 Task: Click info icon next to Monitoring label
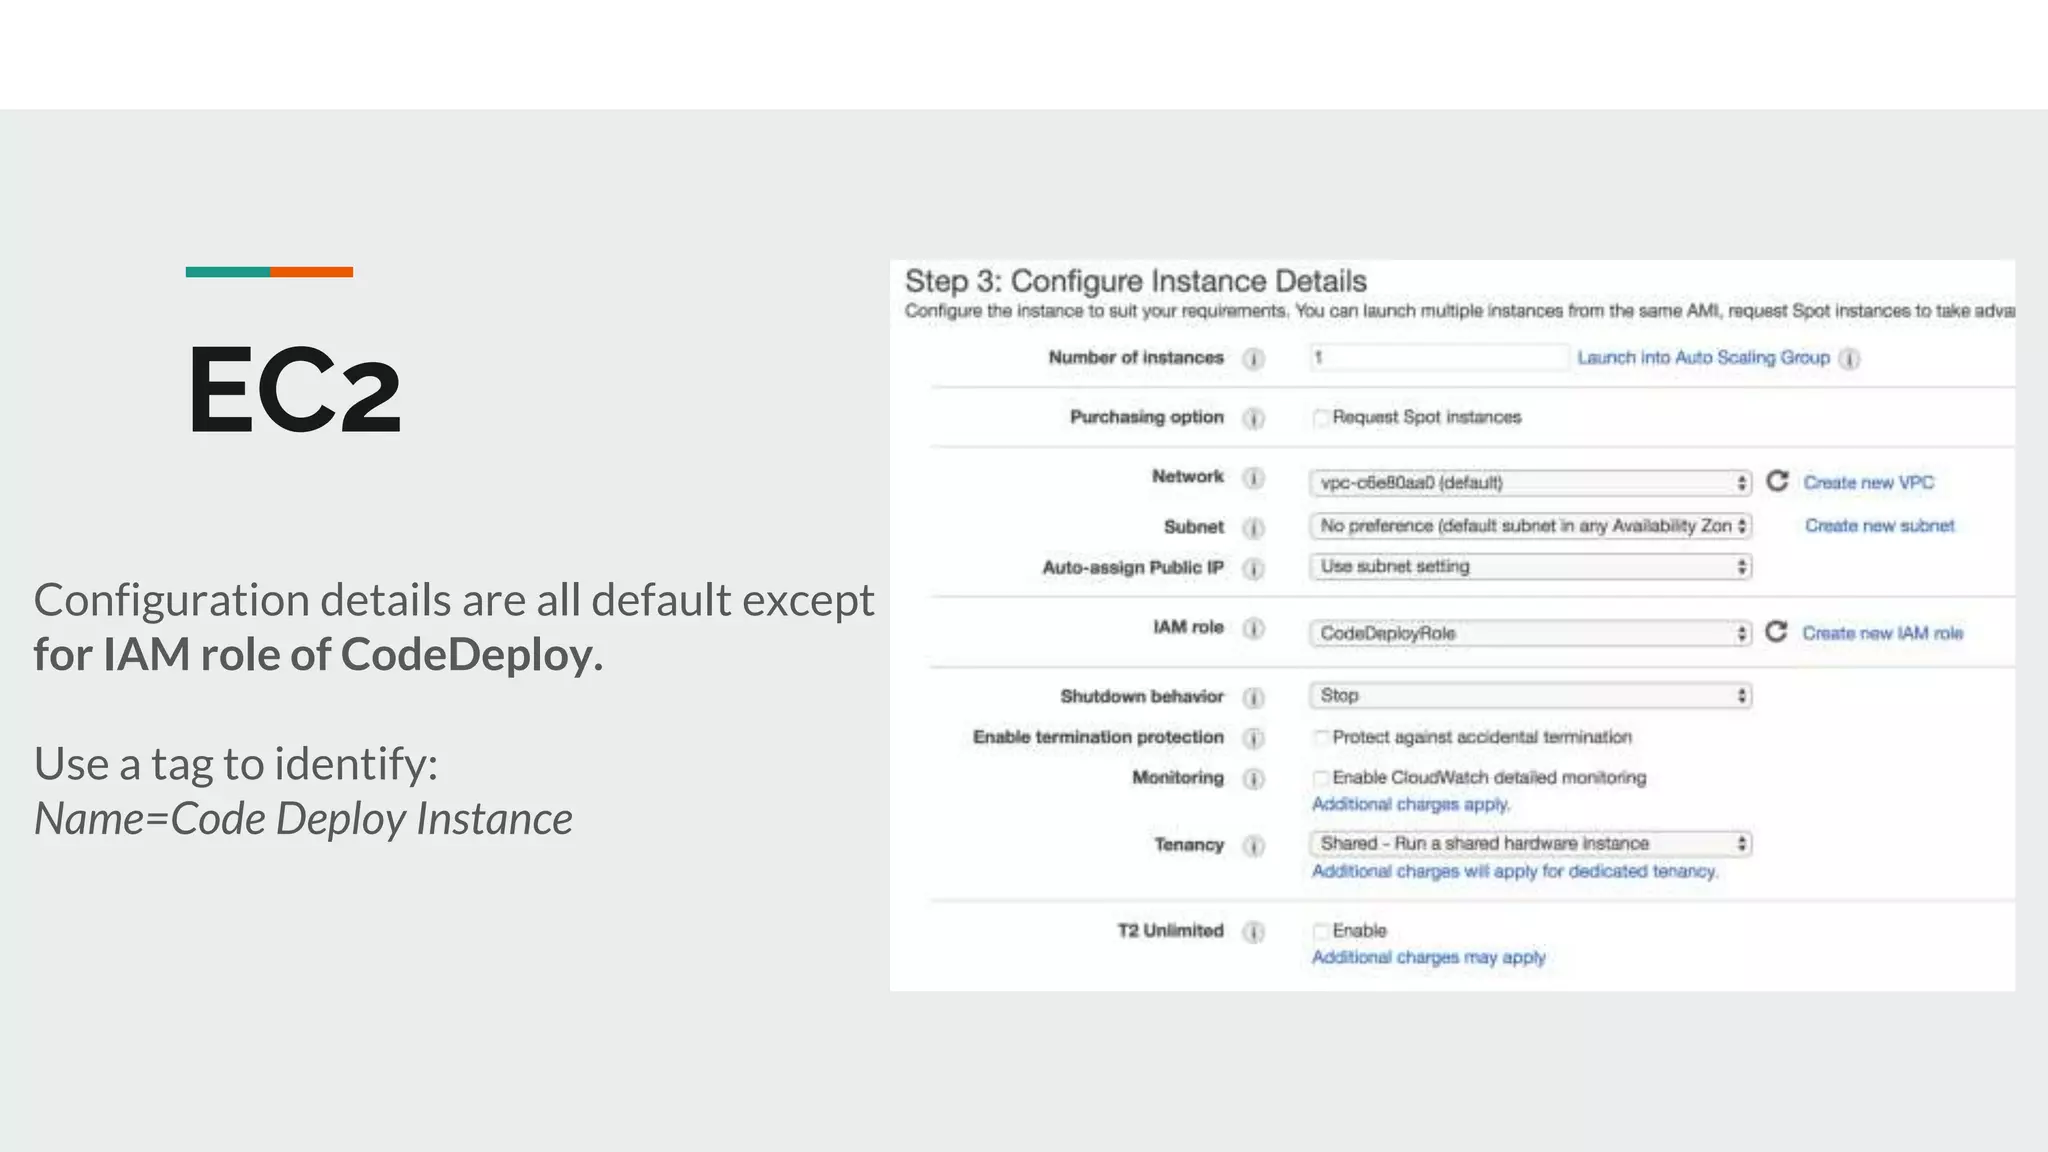tap(1253, 779)
